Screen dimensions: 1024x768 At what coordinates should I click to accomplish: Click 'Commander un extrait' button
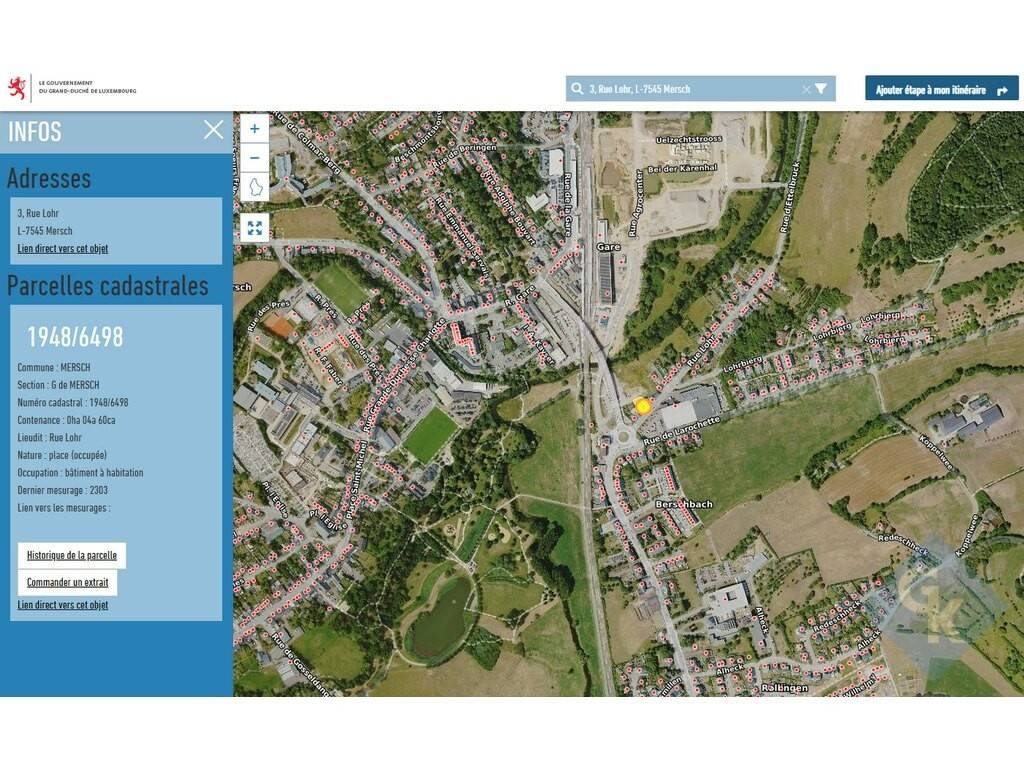[67, 583]
